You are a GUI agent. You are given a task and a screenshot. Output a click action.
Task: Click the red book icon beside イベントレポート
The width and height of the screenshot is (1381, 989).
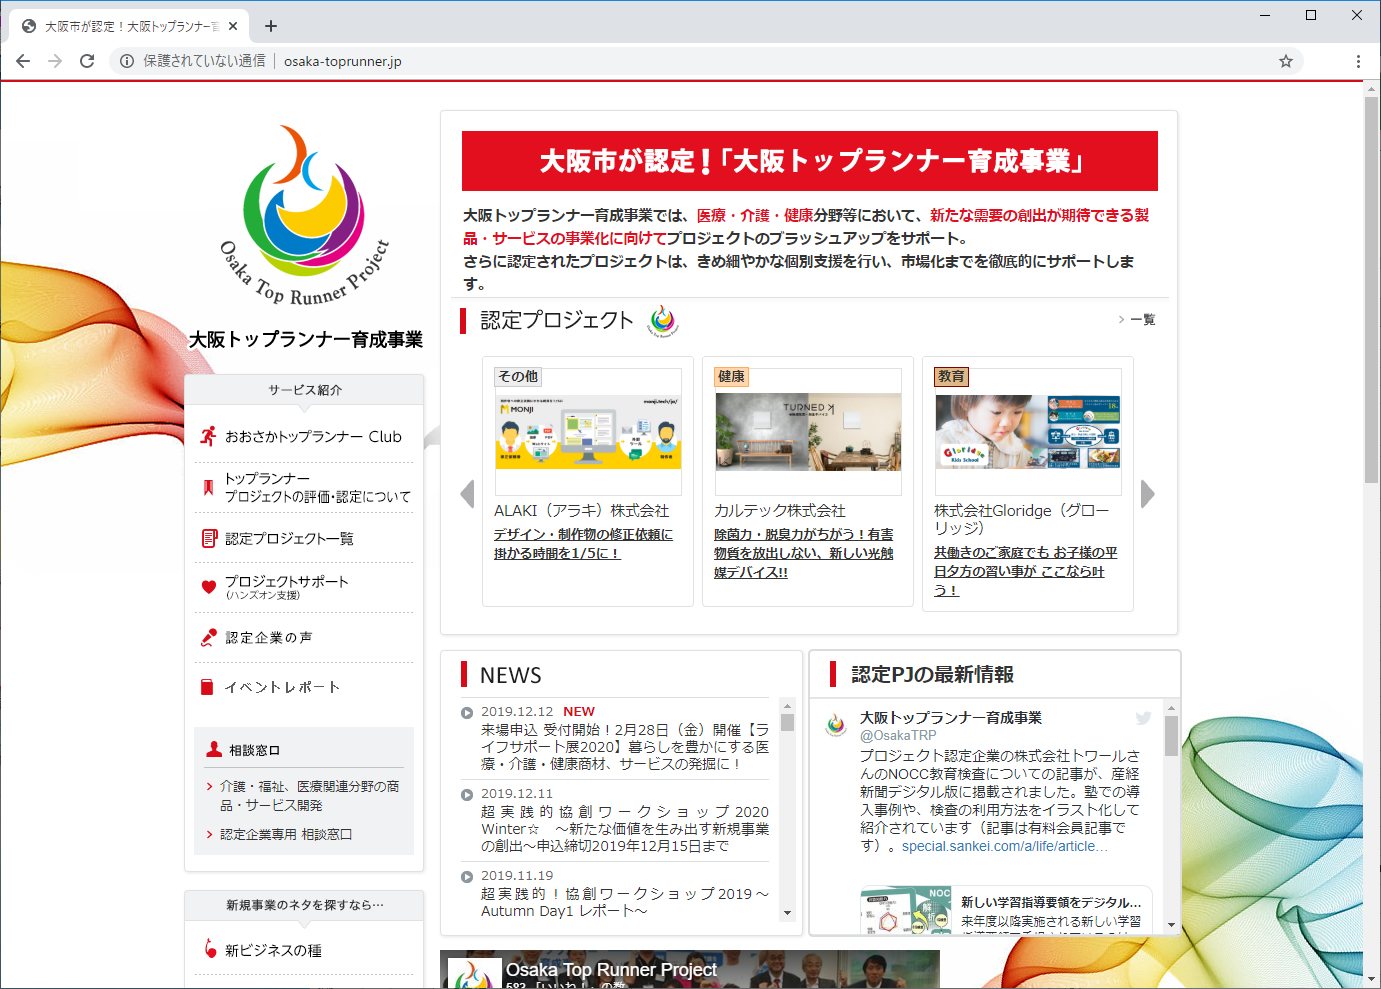point(207,687)
